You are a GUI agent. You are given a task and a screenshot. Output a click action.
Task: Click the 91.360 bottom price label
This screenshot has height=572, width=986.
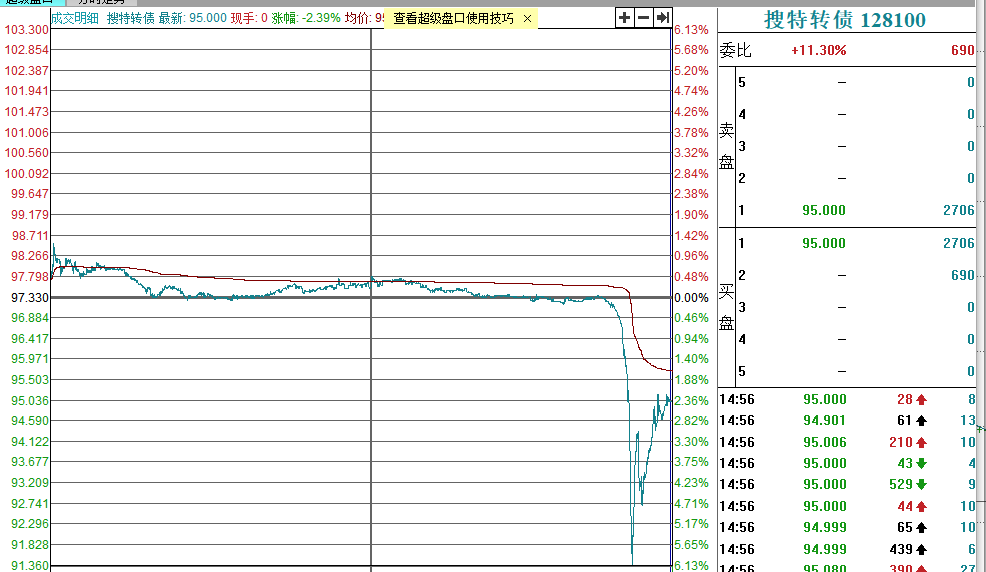[30, 565]
